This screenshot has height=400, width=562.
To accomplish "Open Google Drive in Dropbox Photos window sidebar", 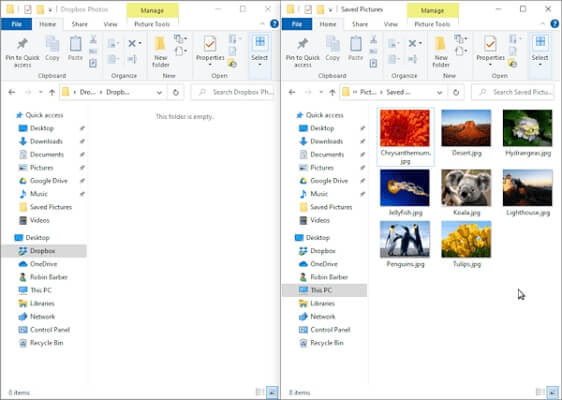I will tap(44, 181).
